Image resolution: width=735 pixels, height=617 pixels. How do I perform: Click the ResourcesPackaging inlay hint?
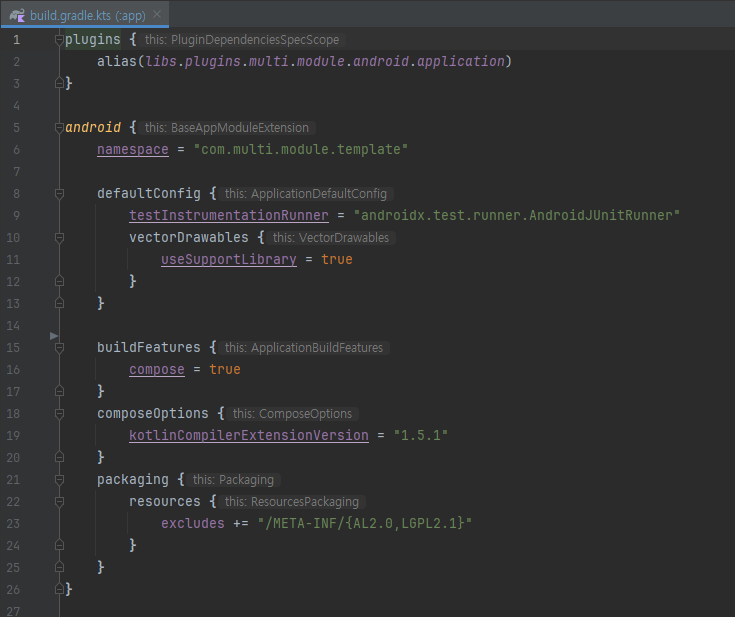292,502
